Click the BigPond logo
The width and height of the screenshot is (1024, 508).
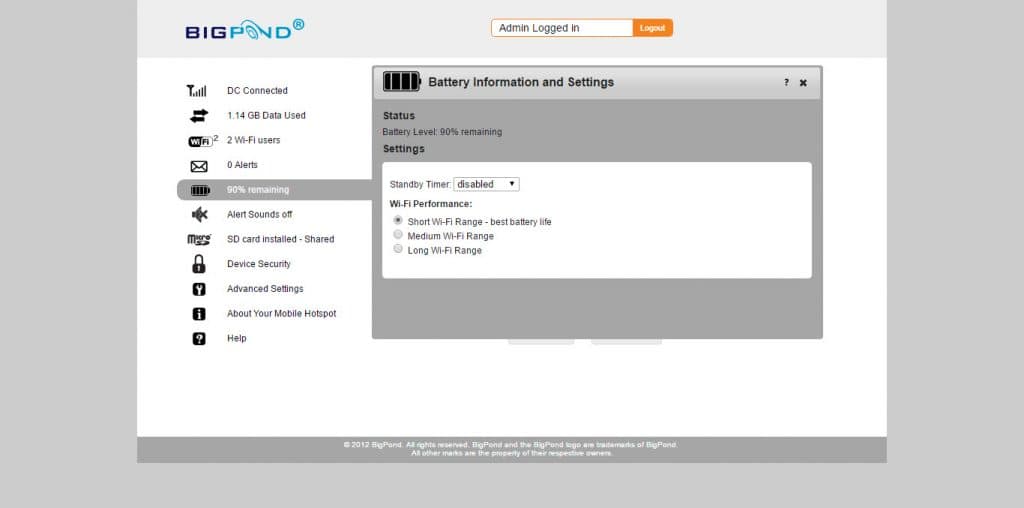(244, 29)
